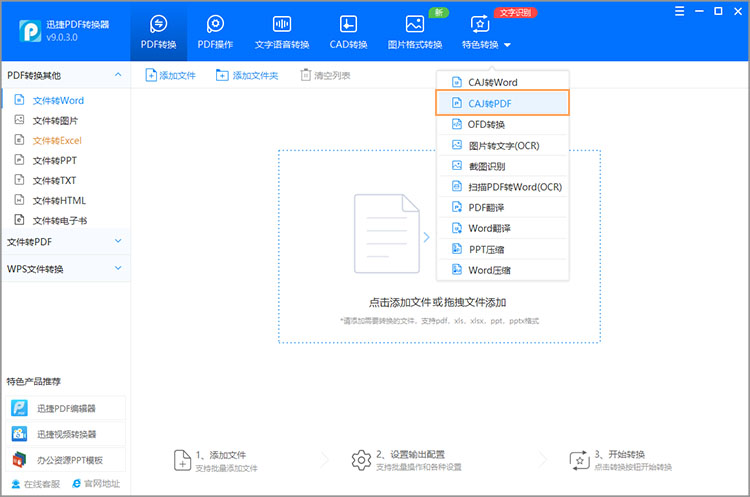The height and width of the screenshot is (497, 750).
Task: Click the 特色产品推荐 heading
Action: [x=33, y=381]
